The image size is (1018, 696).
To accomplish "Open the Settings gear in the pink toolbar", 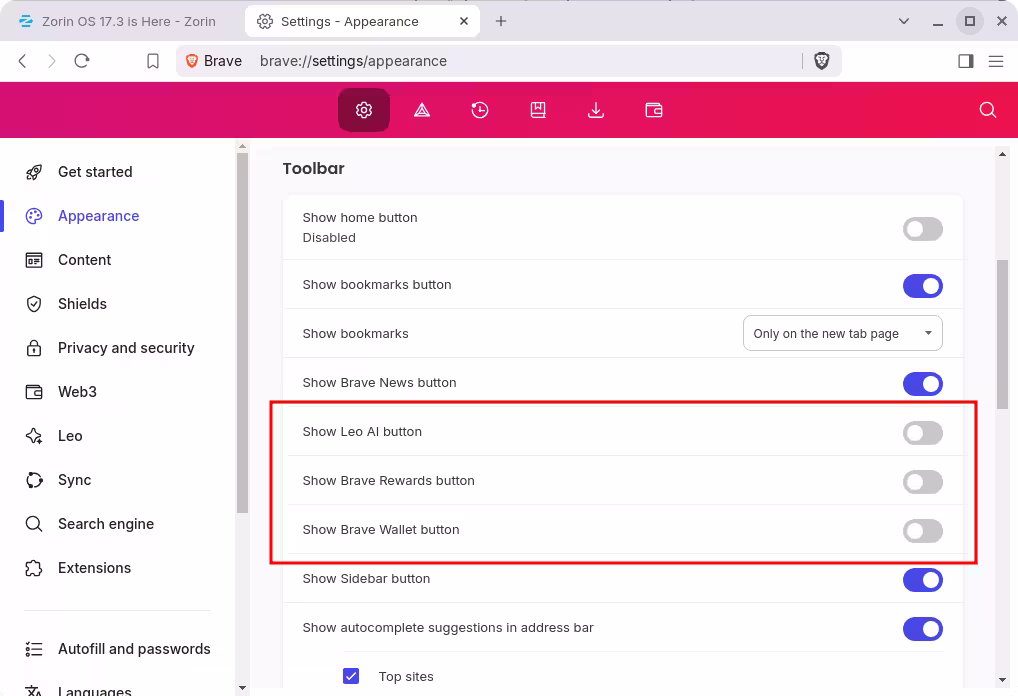I will (x=364, y=110).
